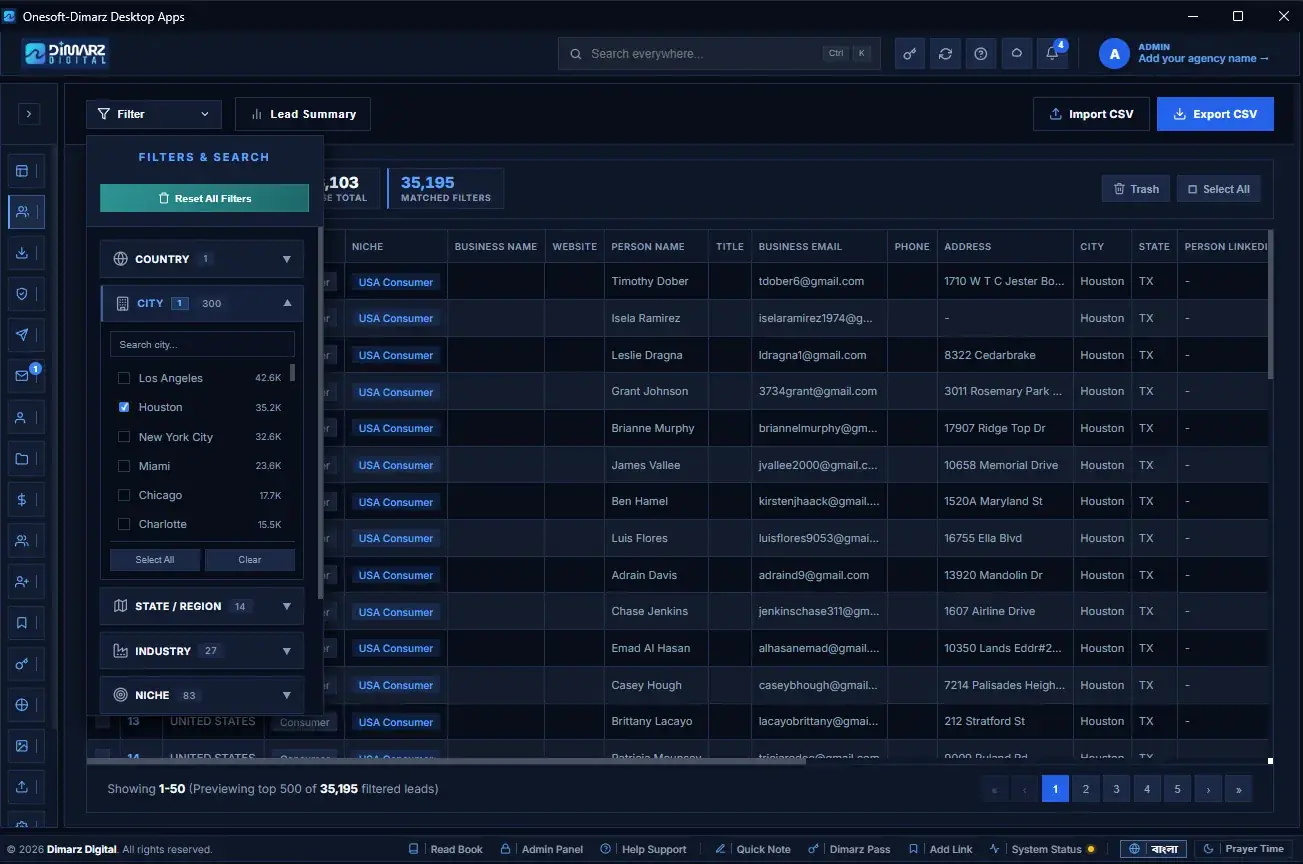Image resolution: width=1303 pixels, height=864 pixels.
Task: Open the dashboard layout icon in sidebar
Action: (22, 171)
